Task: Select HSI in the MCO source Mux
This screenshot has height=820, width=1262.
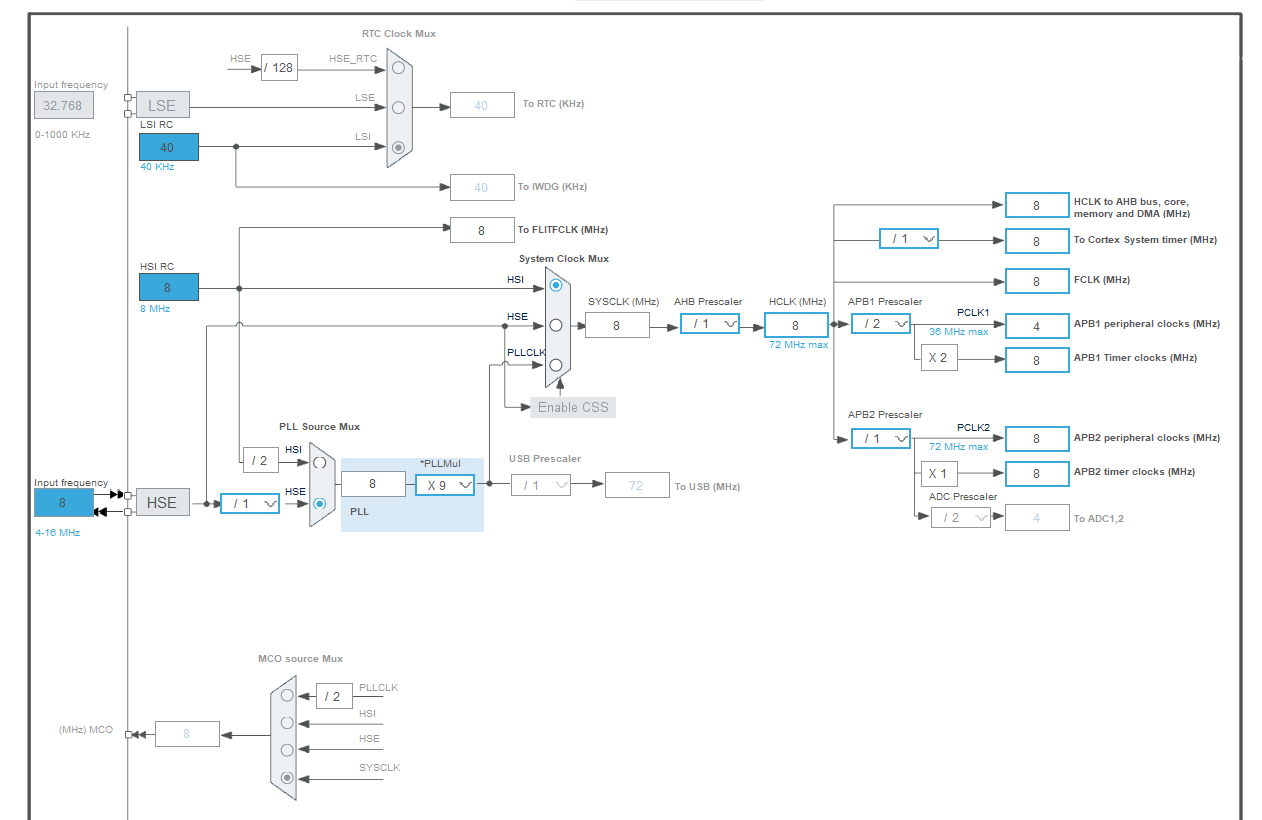Action: pos(285,722)
